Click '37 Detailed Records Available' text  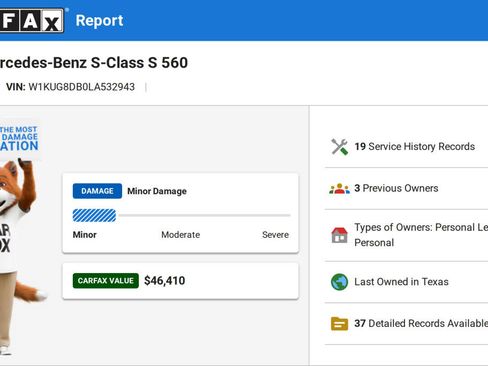[x=421, y=324]
